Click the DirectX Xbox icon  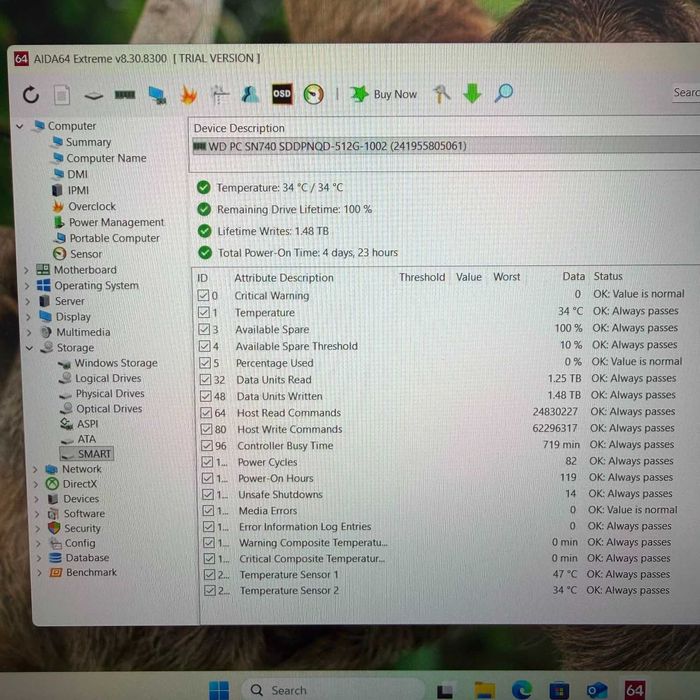click(53, 484)
